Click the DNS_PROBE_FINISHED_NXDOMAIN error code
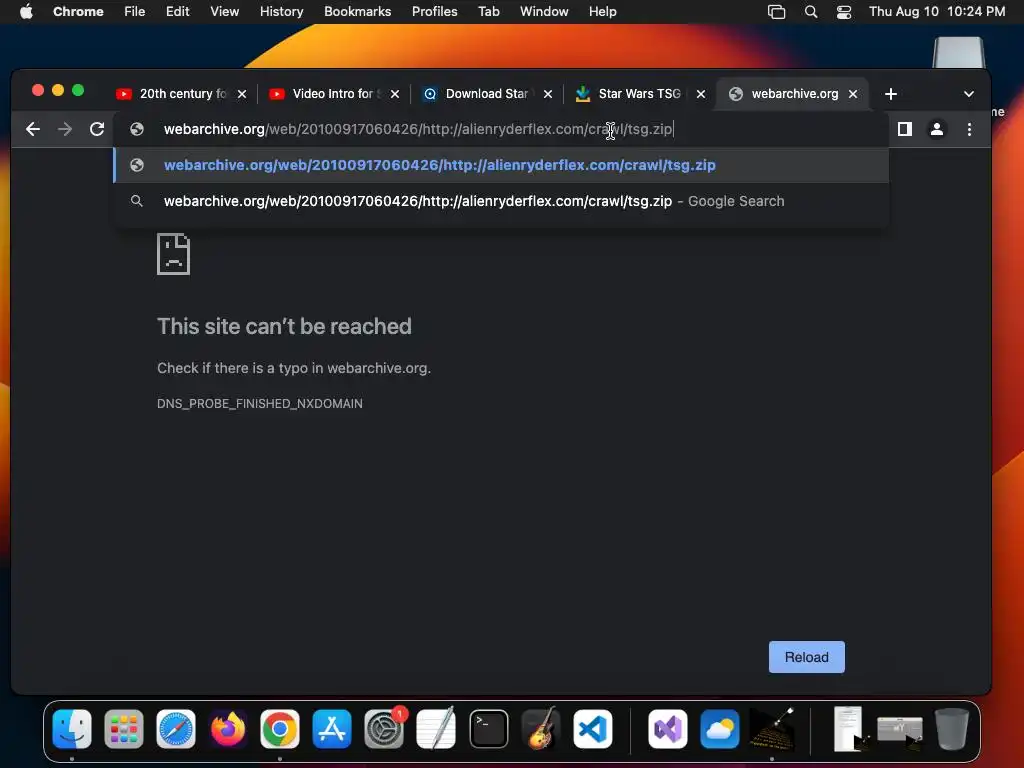 coord(260,404)
